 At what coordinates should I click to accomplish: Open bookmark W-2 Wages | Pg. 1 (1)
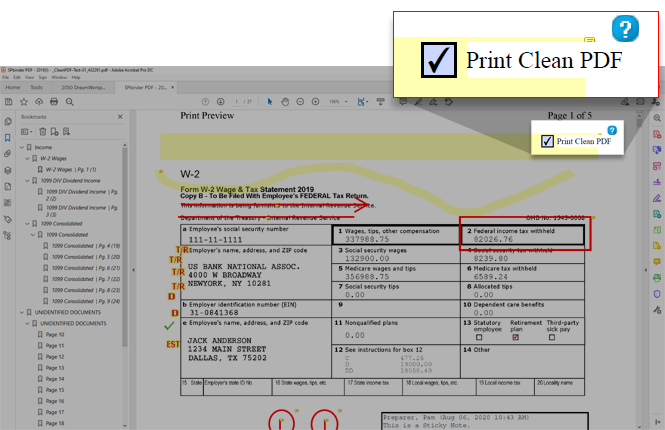(71, 170)
